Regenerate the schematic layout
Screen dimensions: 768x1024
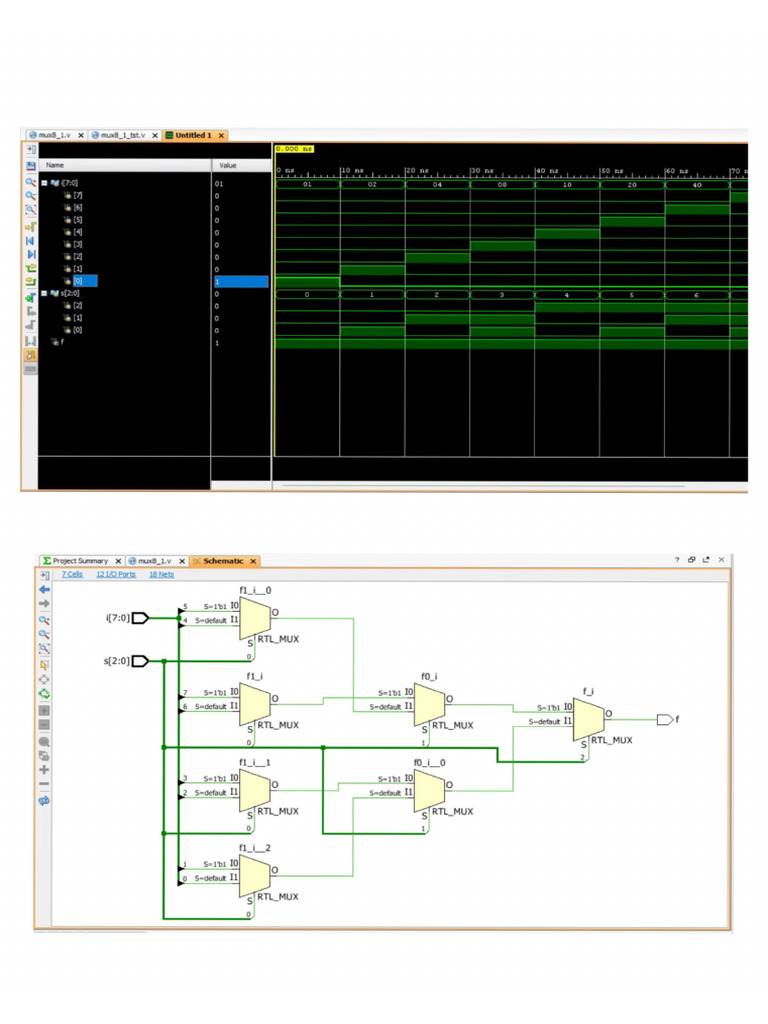44,694
